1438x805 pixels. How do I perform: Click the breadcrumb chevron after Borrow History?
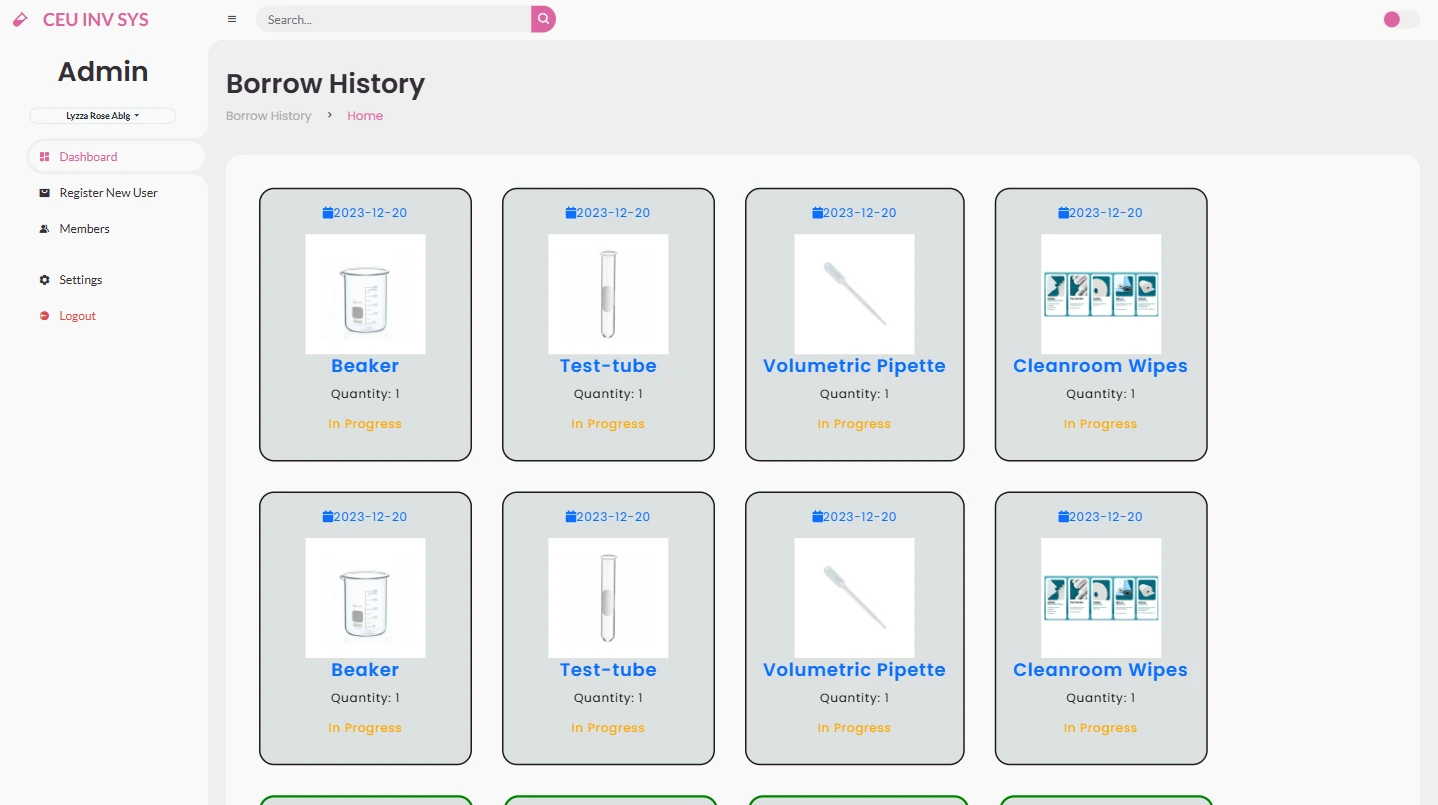(330, 116)
